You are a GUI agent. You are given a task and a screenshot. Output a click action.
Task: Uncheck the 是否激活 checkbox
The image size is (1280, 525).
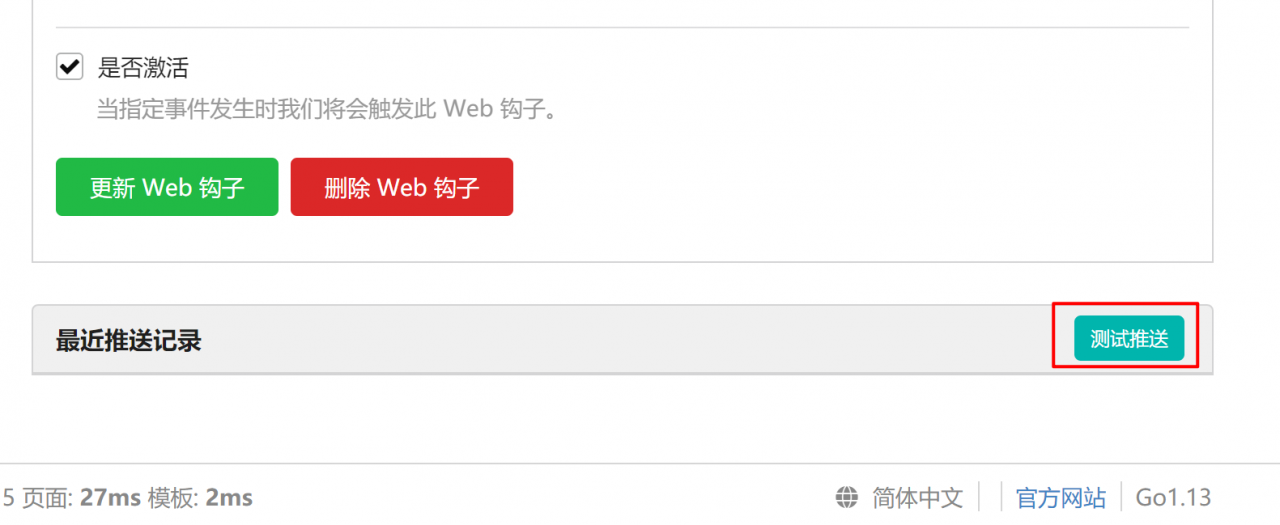[x=69, y=67]
